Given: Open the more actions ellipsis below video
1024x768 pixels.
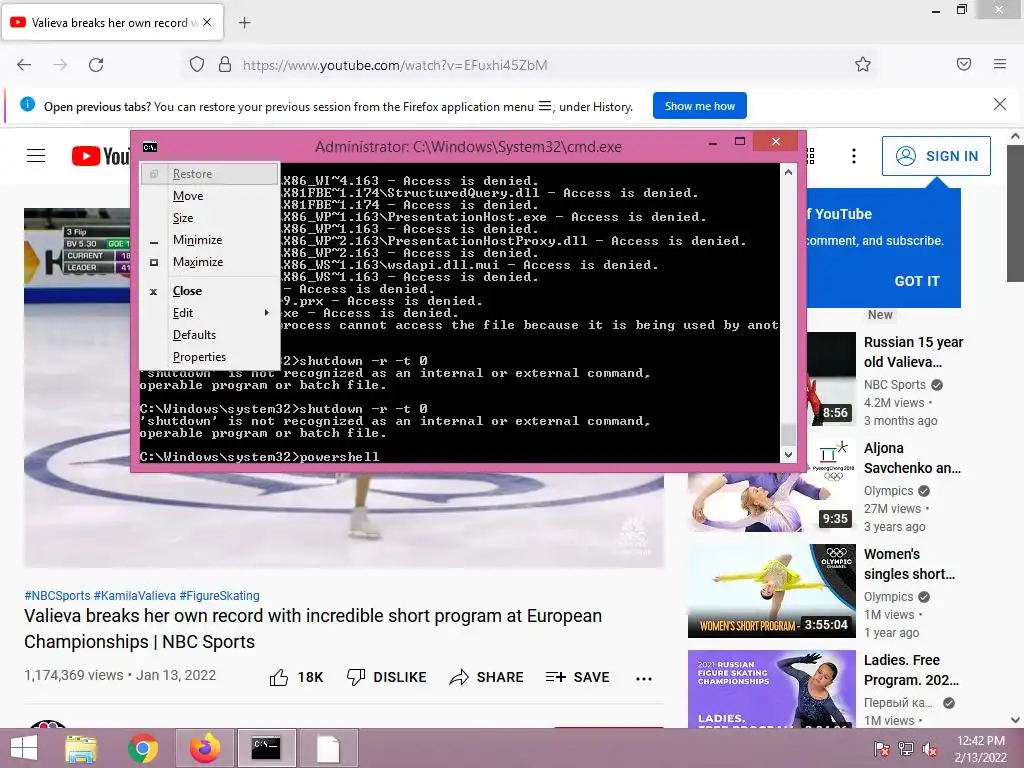Looking at the screenshot, I should pyautogui.click(x=644, y=679).
